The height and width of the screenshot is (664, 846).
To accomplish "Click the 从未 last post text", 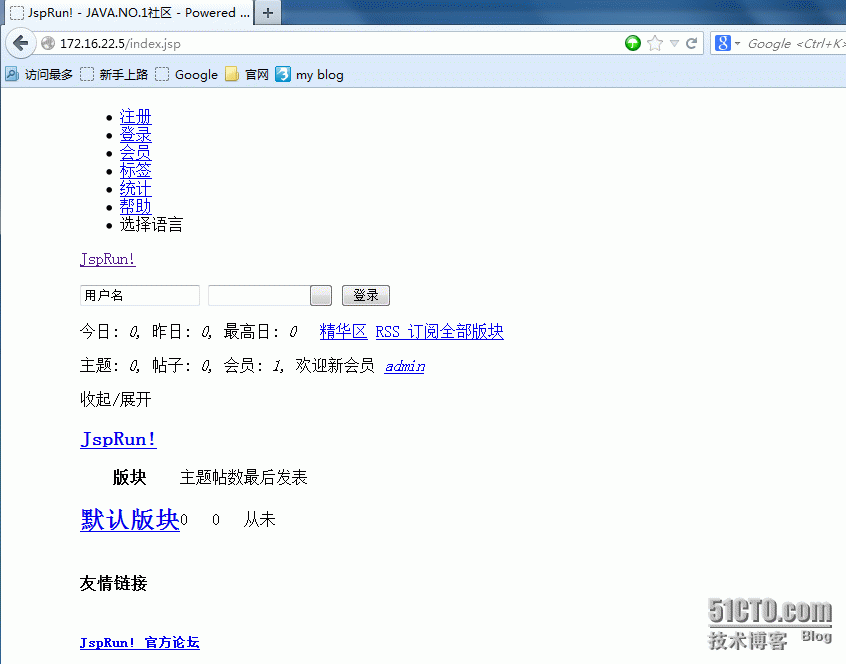I will (260, 519).
